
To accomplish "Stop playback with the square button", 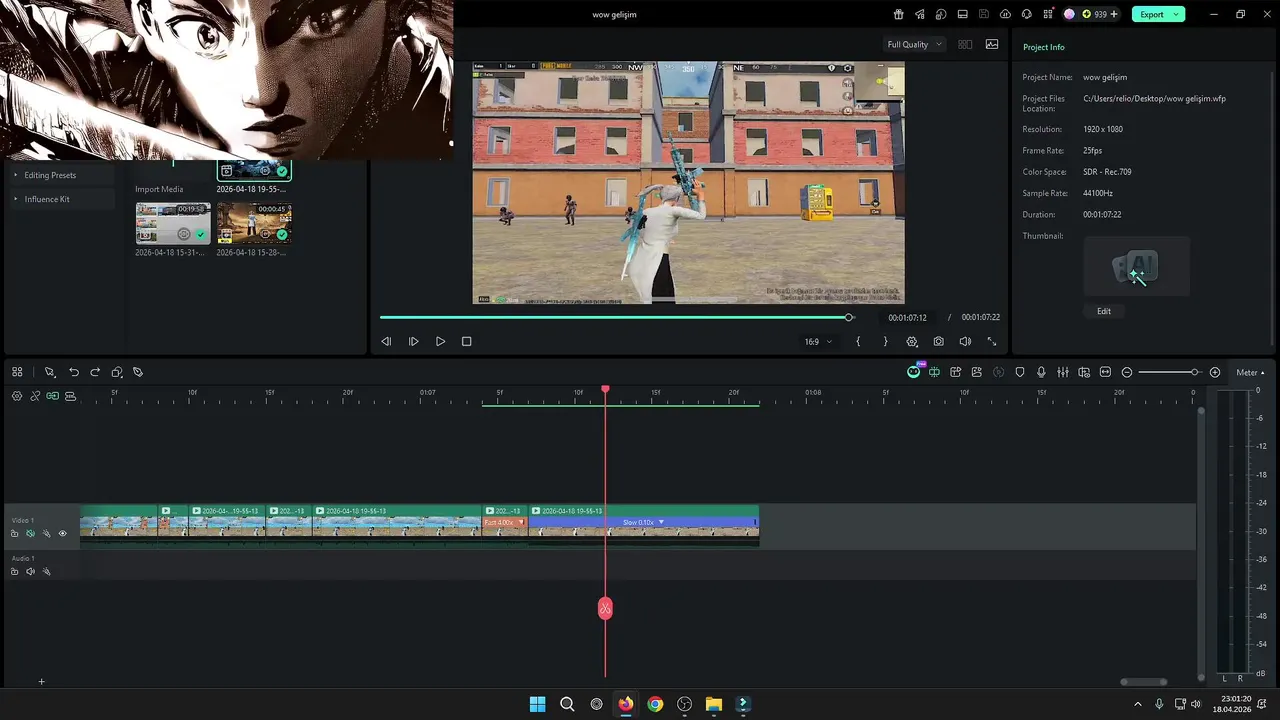I will click(x=466, y=341).
